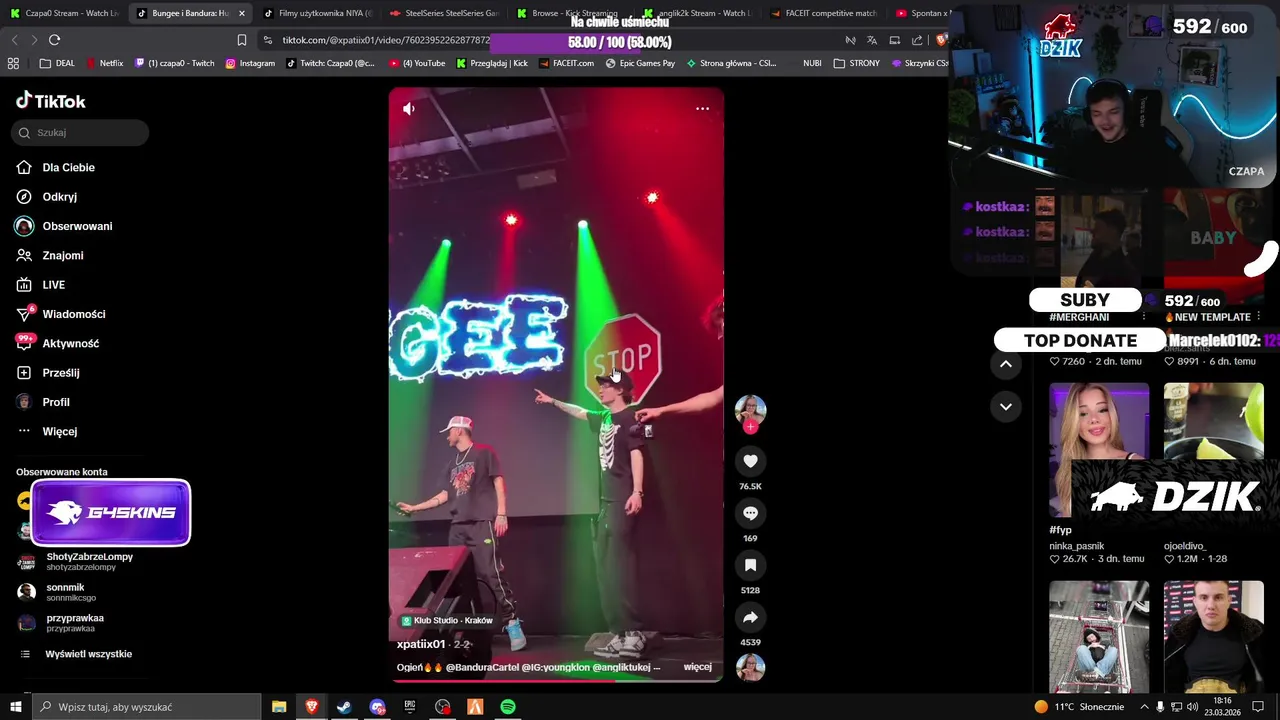Switch to SteelSeries tab
The width and height of the screenshot is (1280, 720).
445,13
